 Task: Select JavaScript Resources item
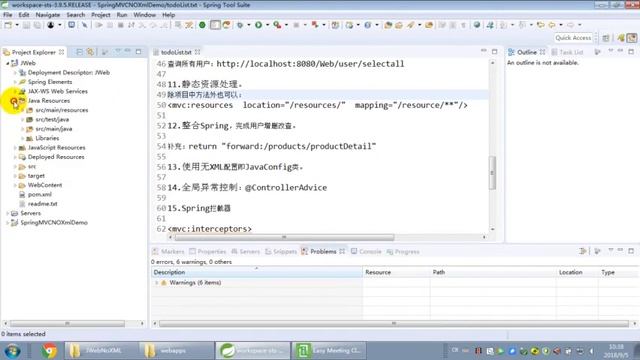coord(56,148)
